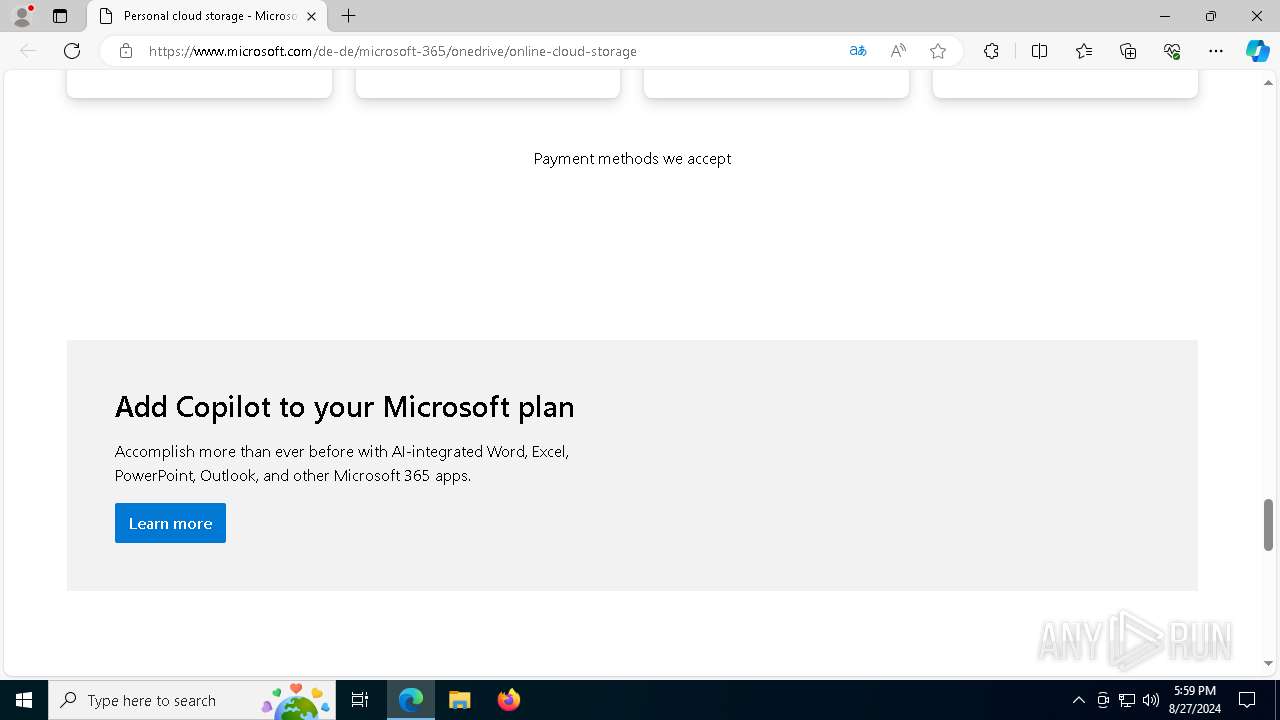Screen dimensions: 1280x720
Task: Click the scrollbar up arrow
Action: click(1268, 82)
